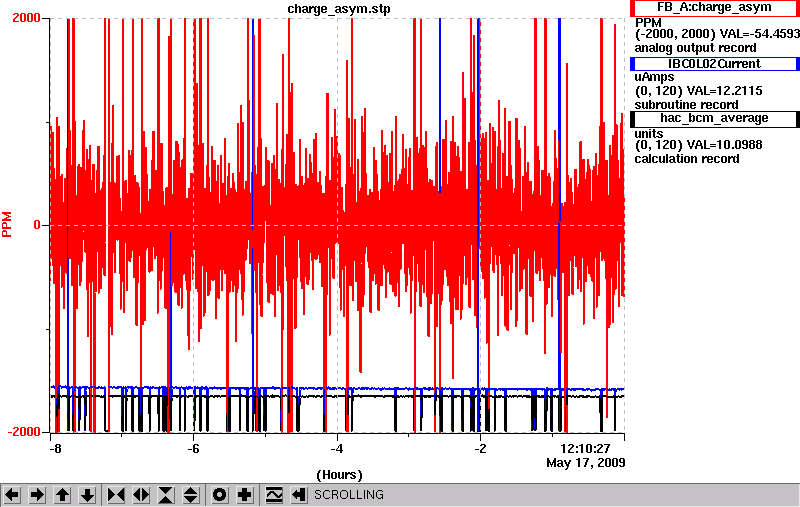Click the plus crosshair toolbar icon
The width and height of the screenshot is (800, 507).
point(245,495)
